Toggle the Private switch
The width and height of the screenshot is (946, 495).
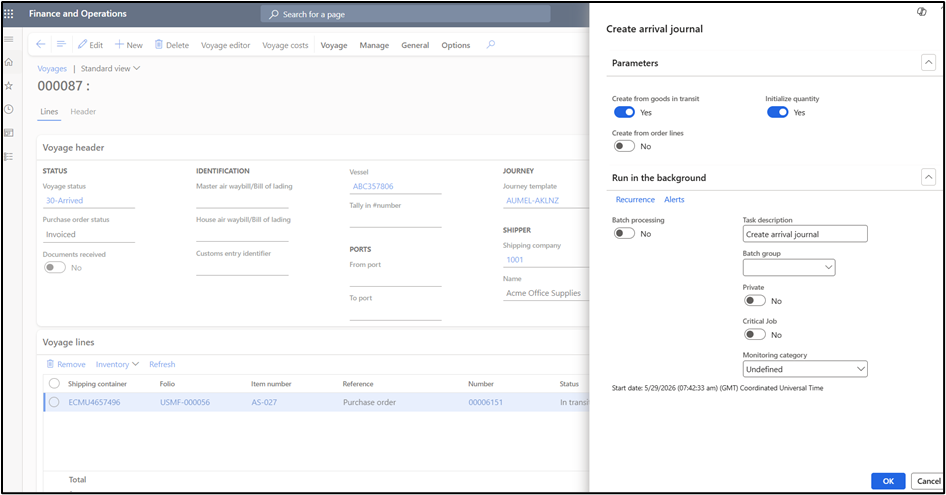[x=755, y=301]
